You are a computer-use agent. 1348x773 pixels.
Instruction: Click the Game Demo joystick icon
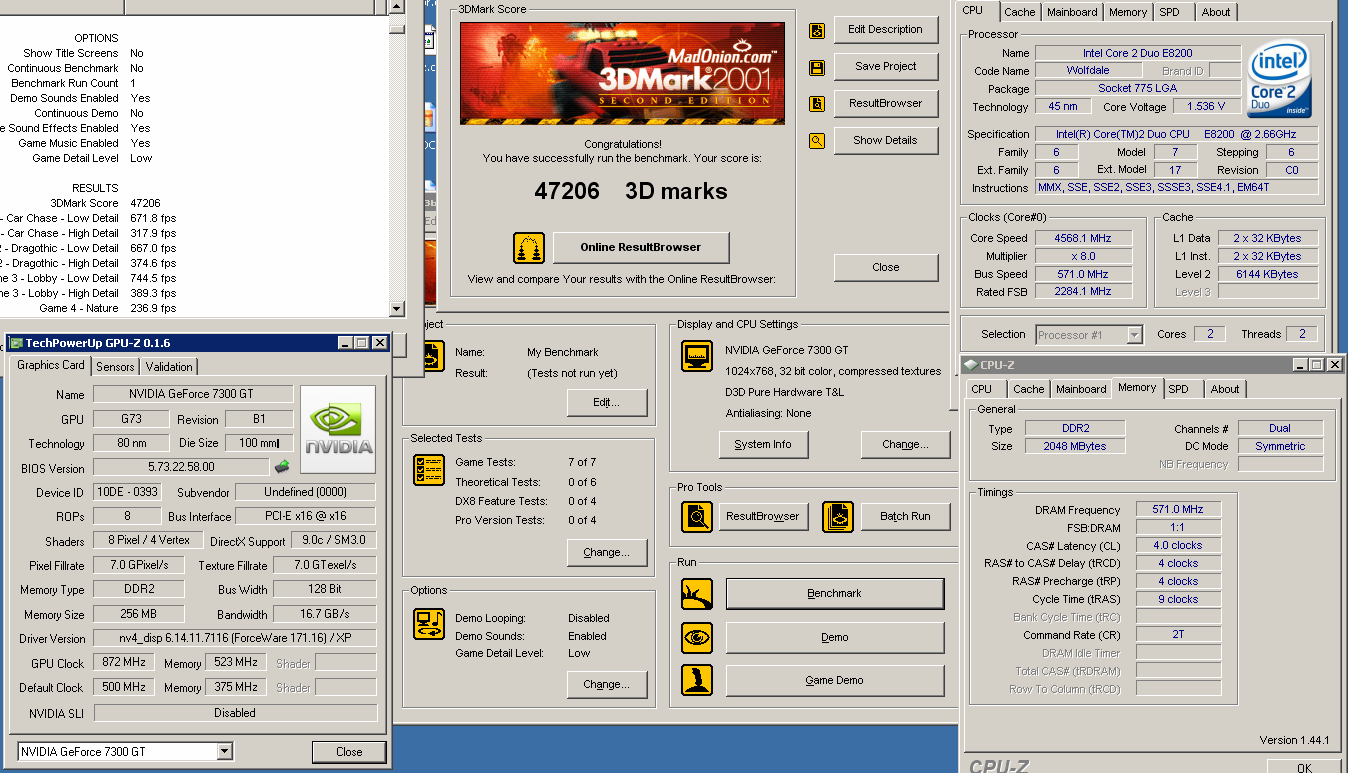pyautogui.click(x=697, y=680)
